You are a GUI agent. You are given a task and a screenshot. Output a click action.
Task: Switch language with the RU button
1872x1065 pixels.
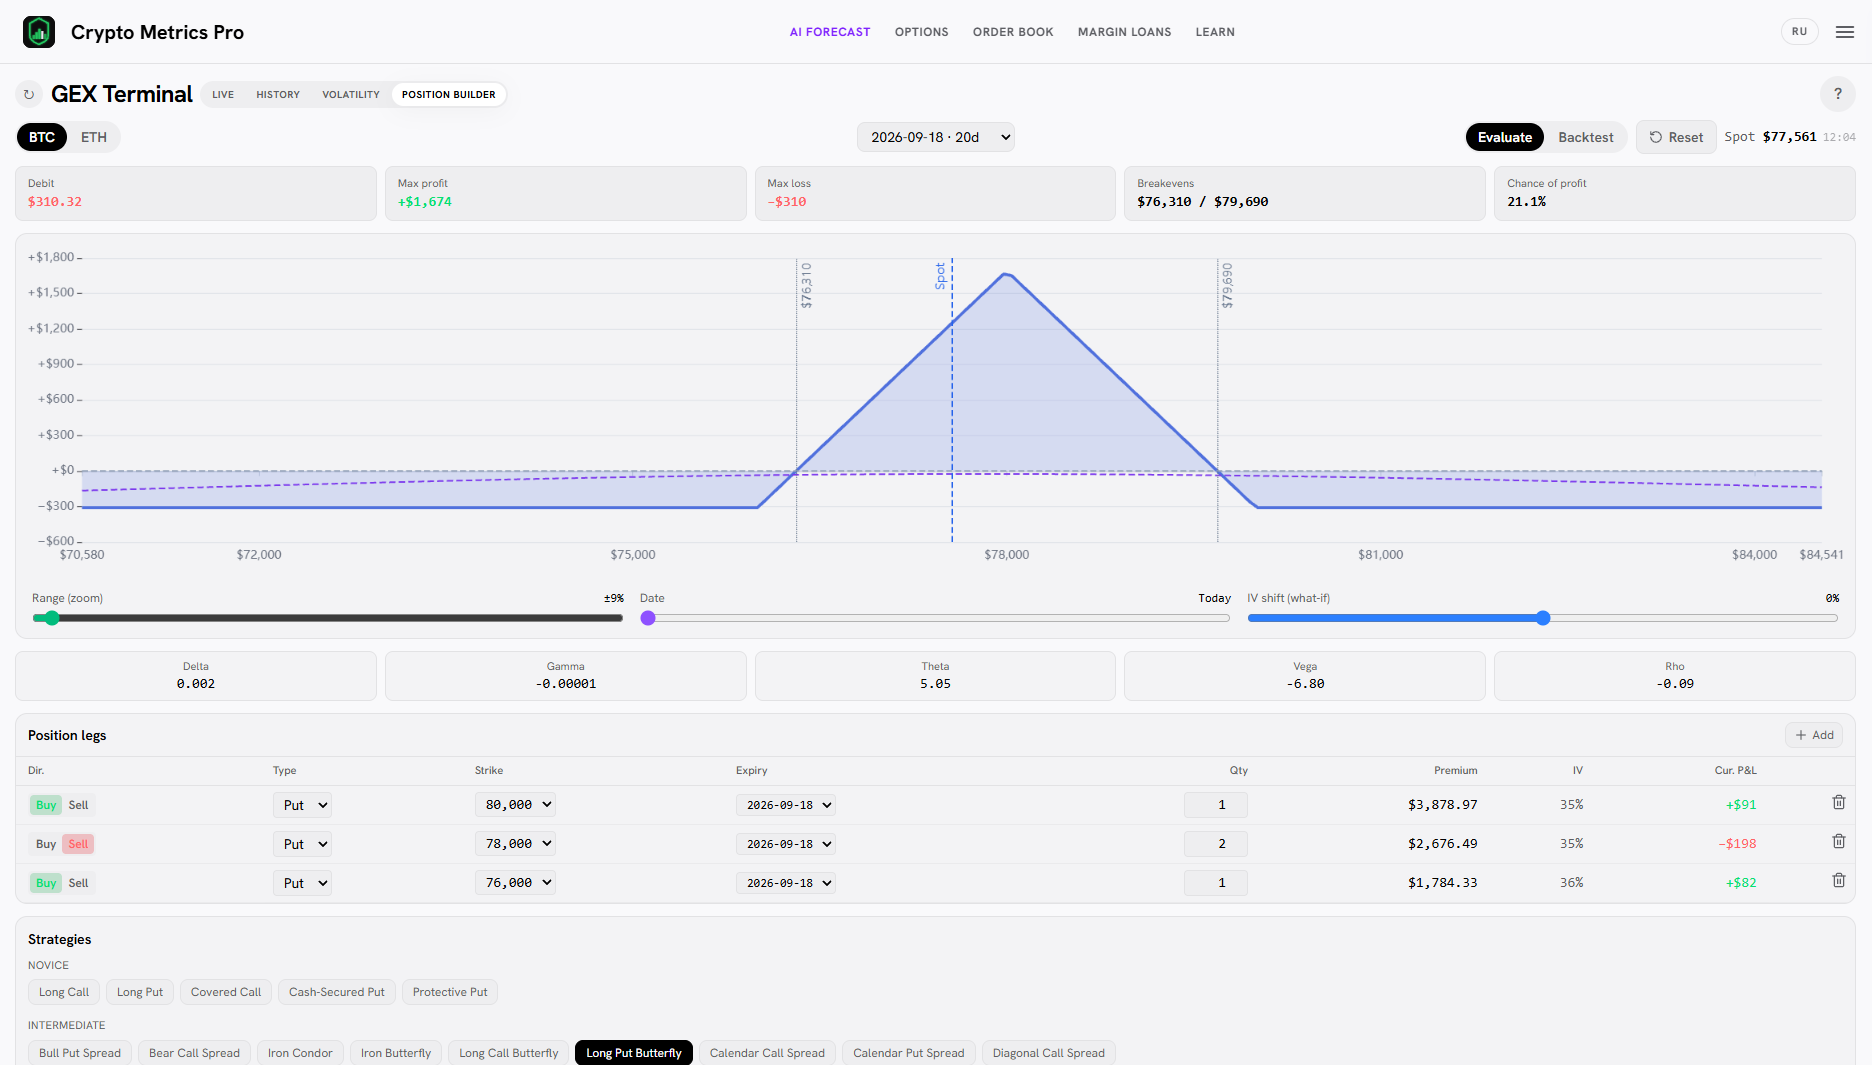[x=1799, y=32]
